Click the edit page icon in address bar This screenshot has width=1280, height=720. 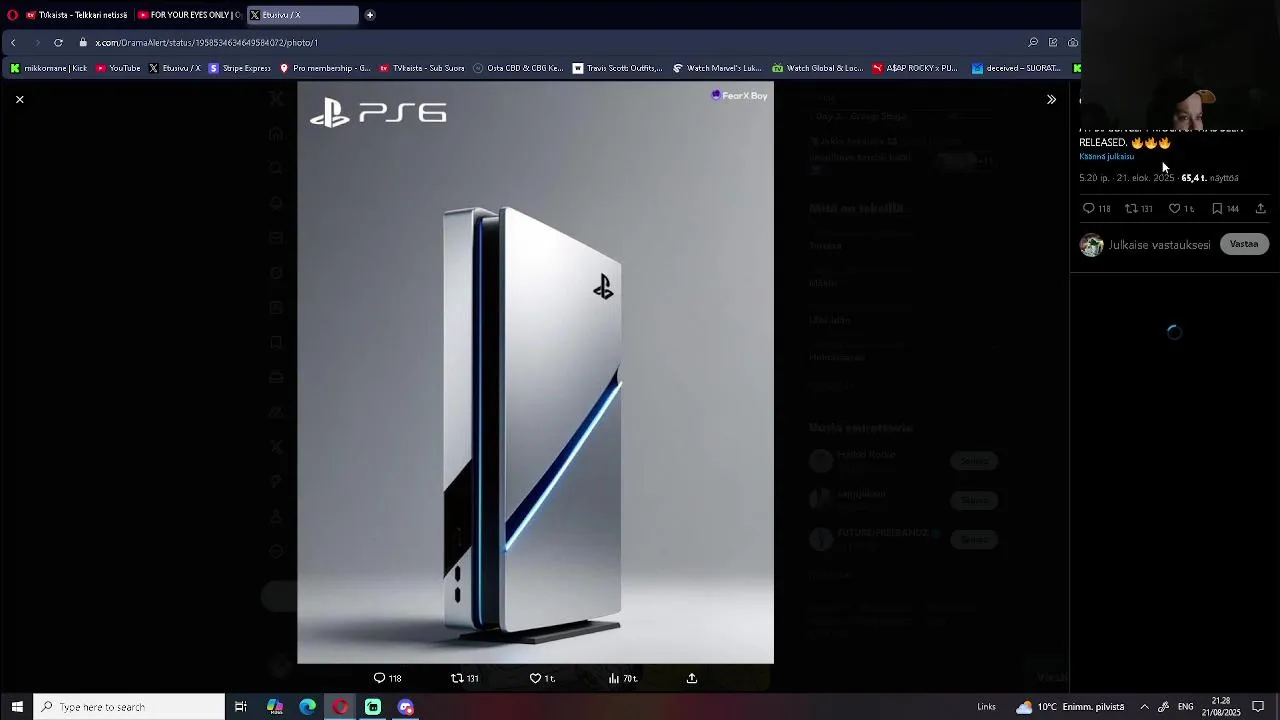1053,42
